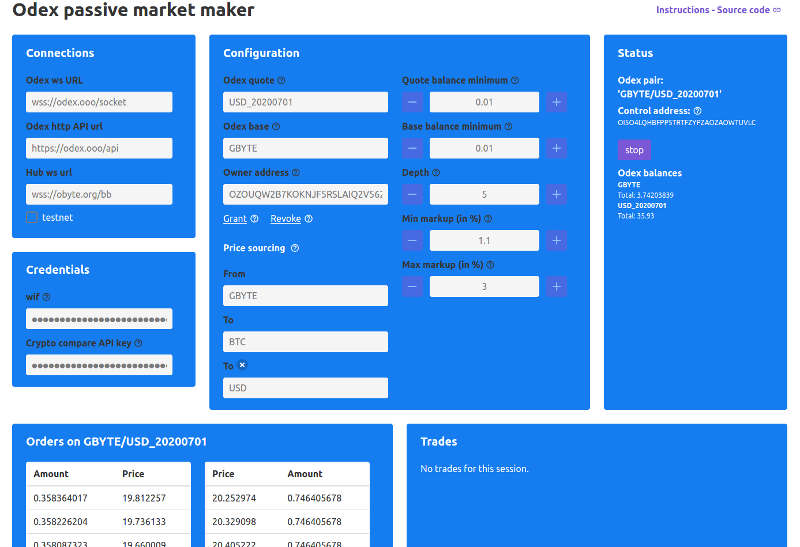Increase the Min markup value
This screenshot has width=800, height=547.
point(556,240)
